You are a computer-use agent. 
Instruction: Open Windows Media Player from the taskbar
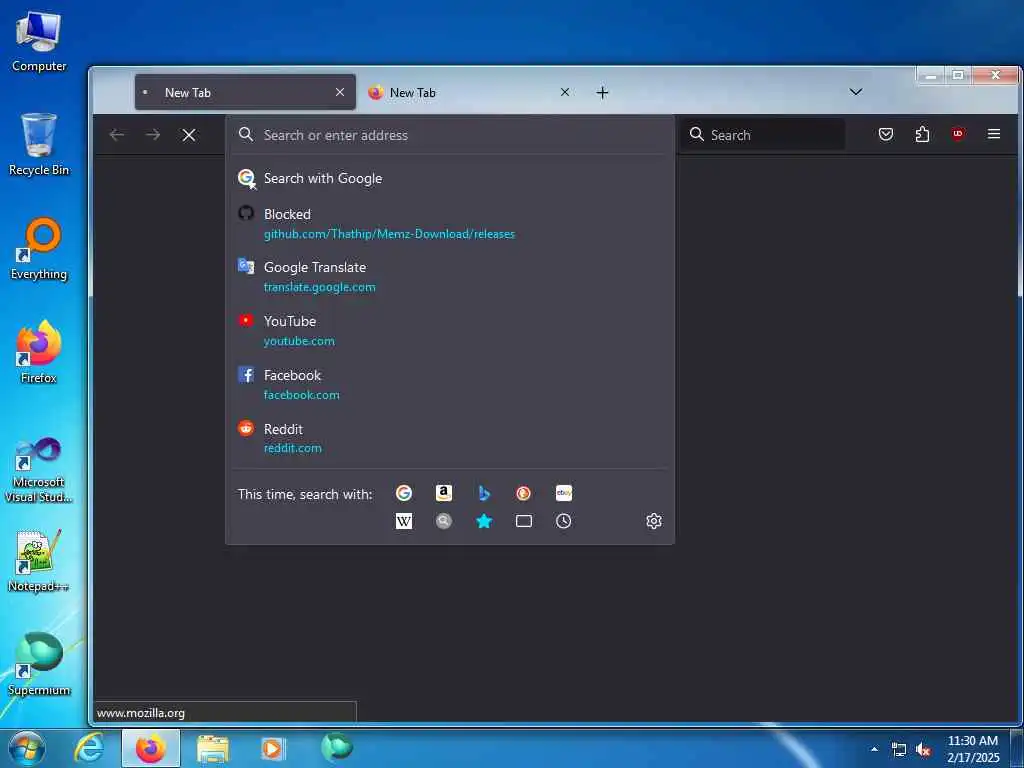(x=273, y=748)
